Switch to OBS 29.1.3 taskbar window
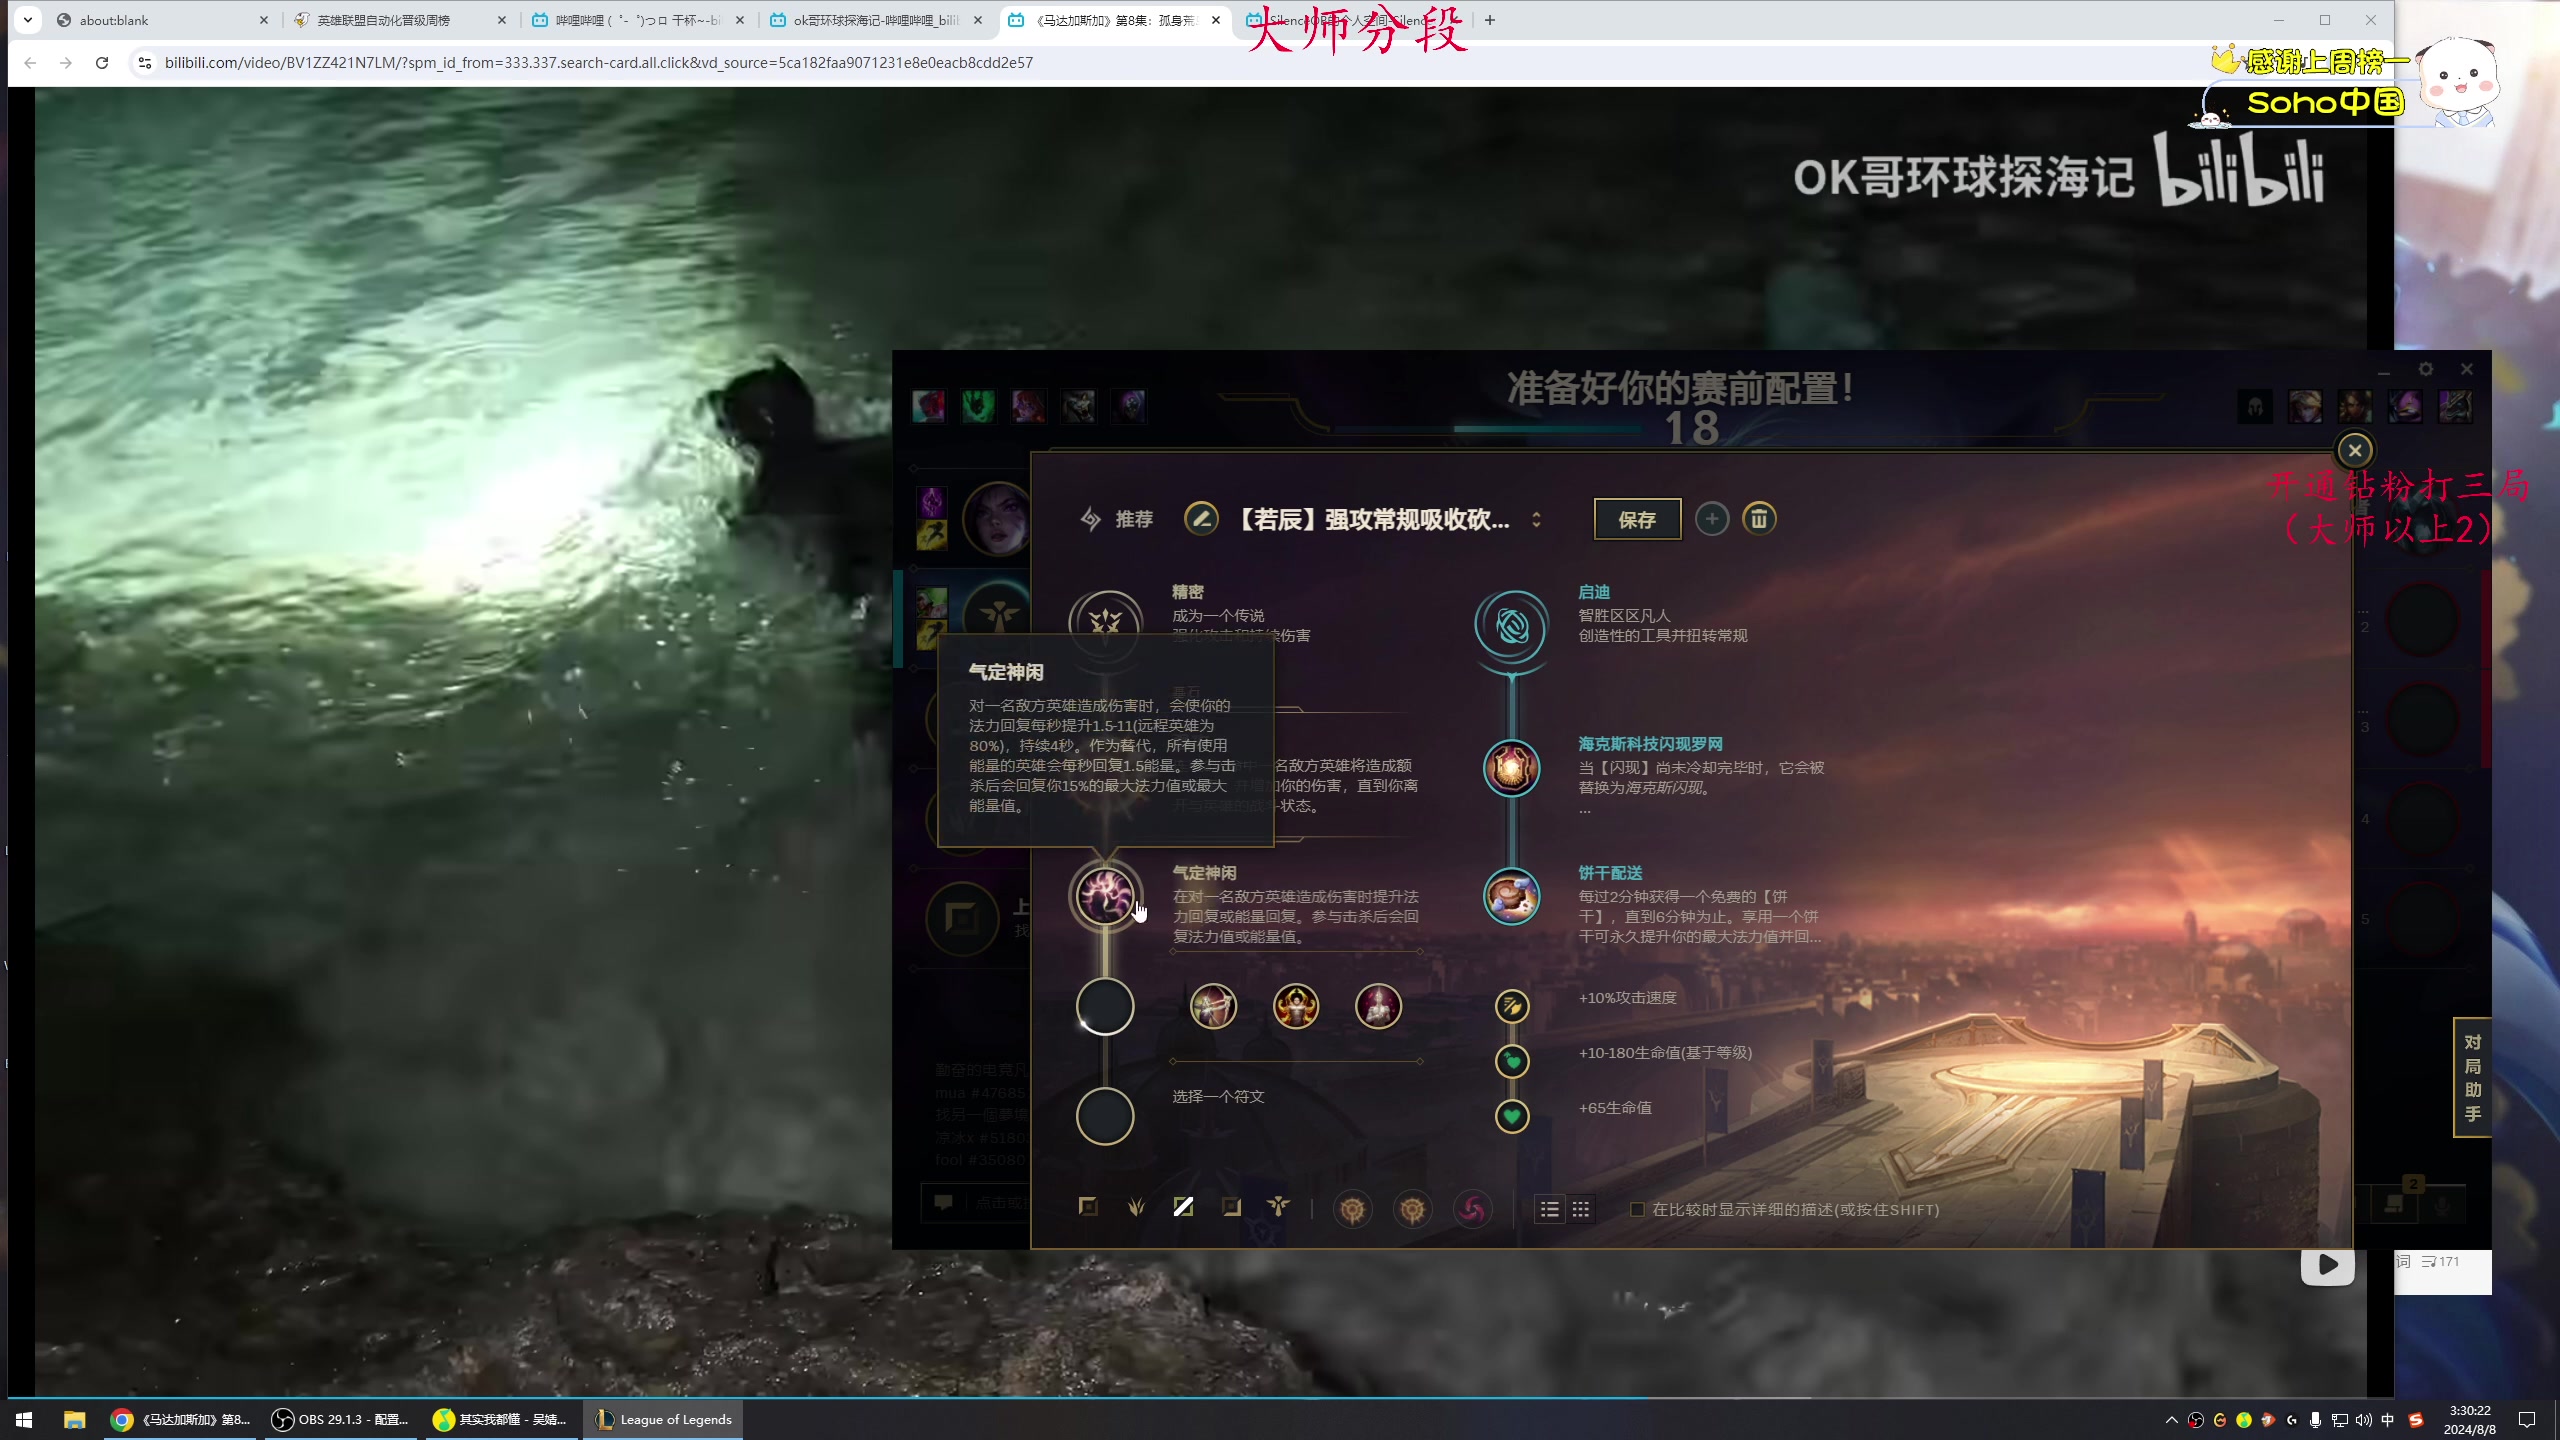The width and height of the screenshot is (2560, 1440). click(340, 1420)
